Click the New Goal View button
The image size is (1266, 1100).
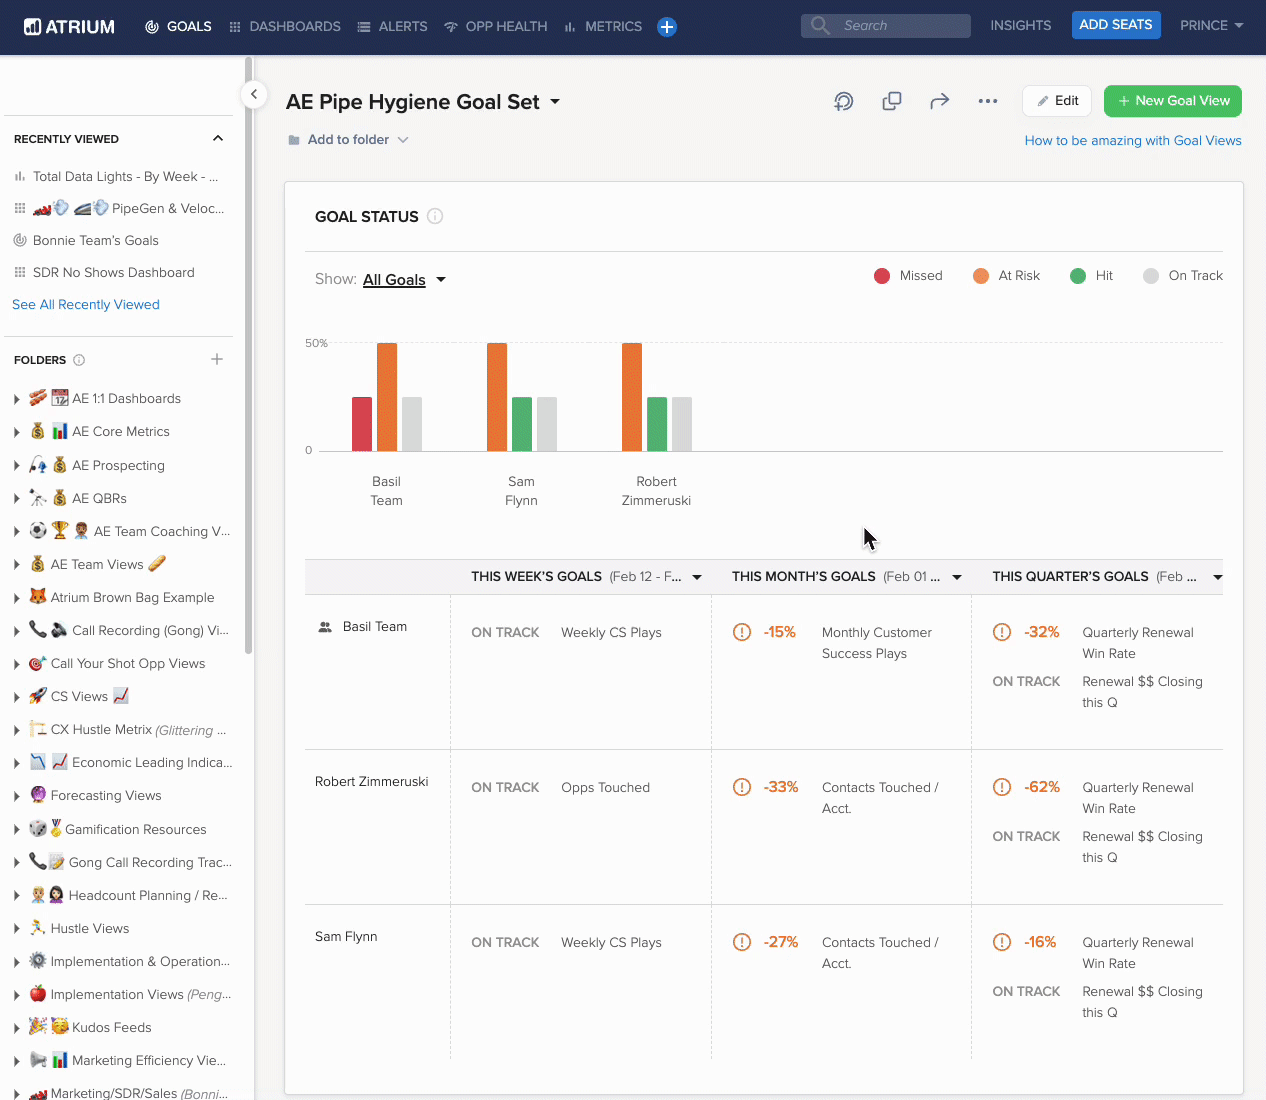[1173, 101]
